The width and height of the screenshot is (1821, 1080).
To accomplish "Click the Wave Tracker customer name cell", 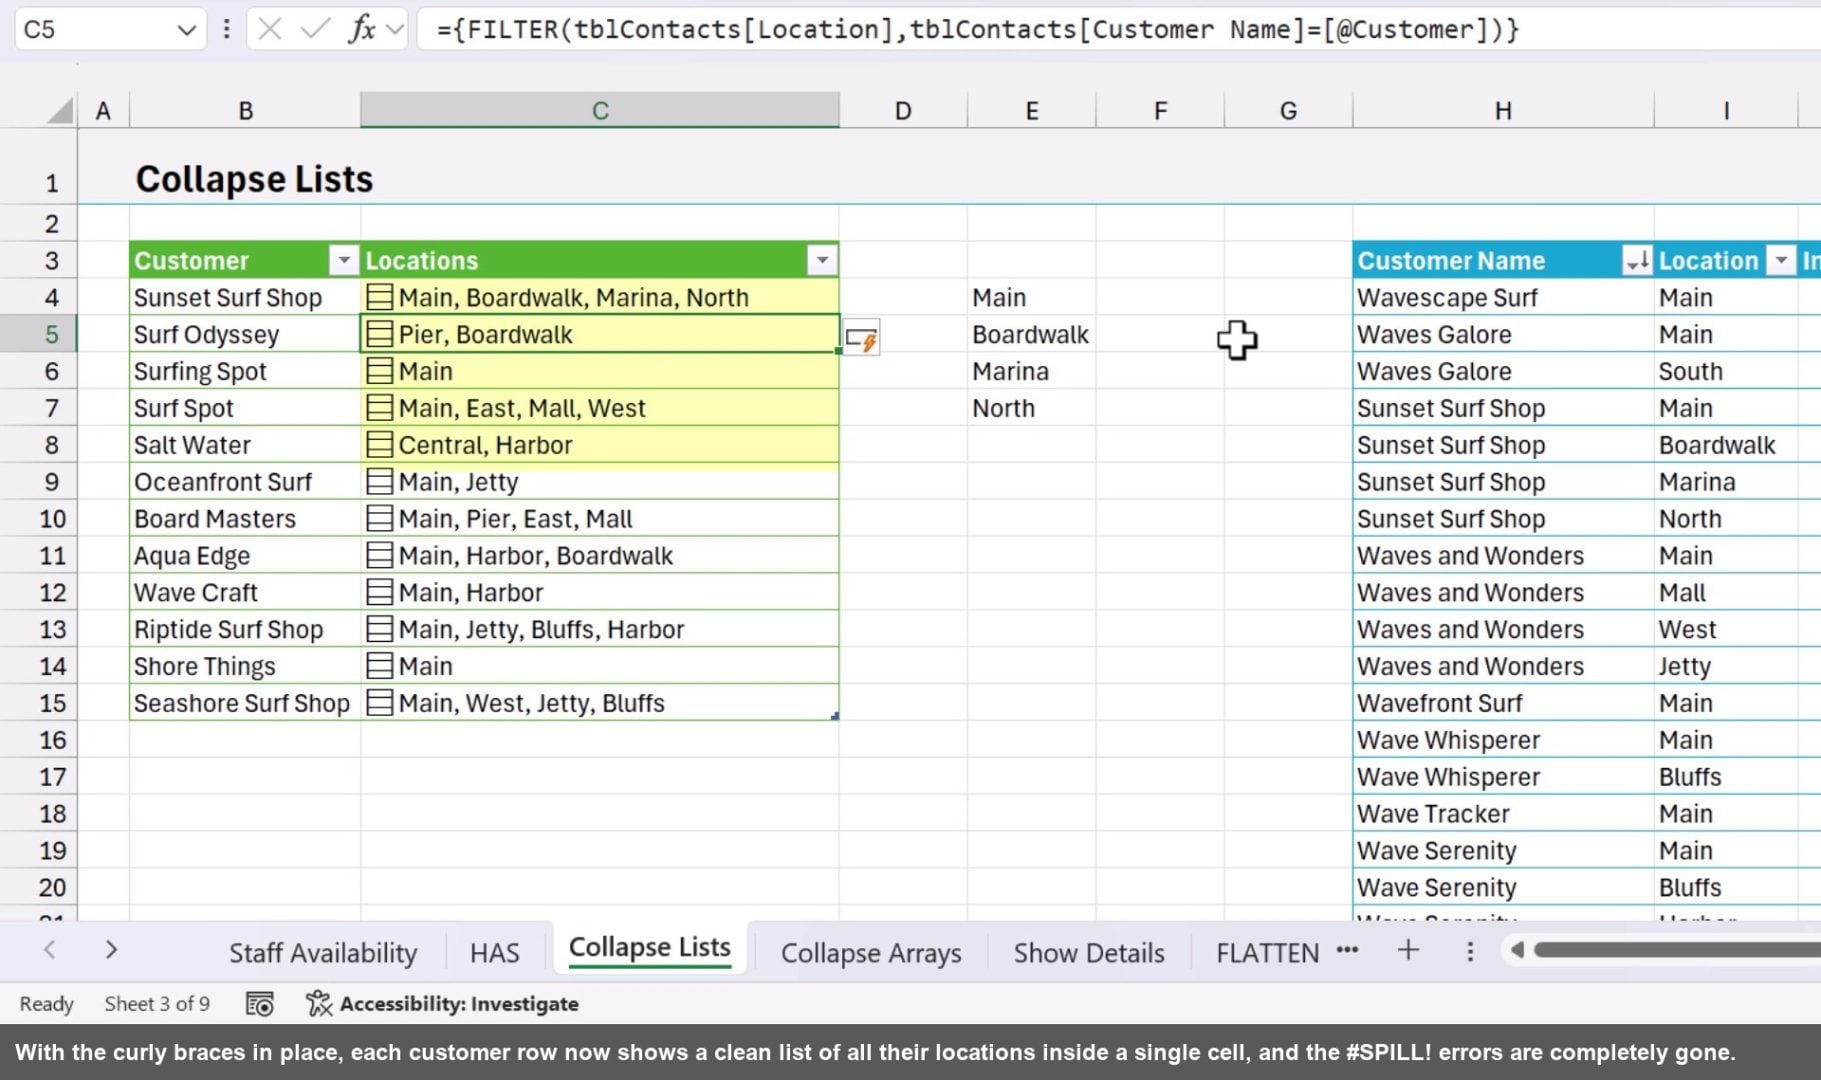I will 1503,814.
